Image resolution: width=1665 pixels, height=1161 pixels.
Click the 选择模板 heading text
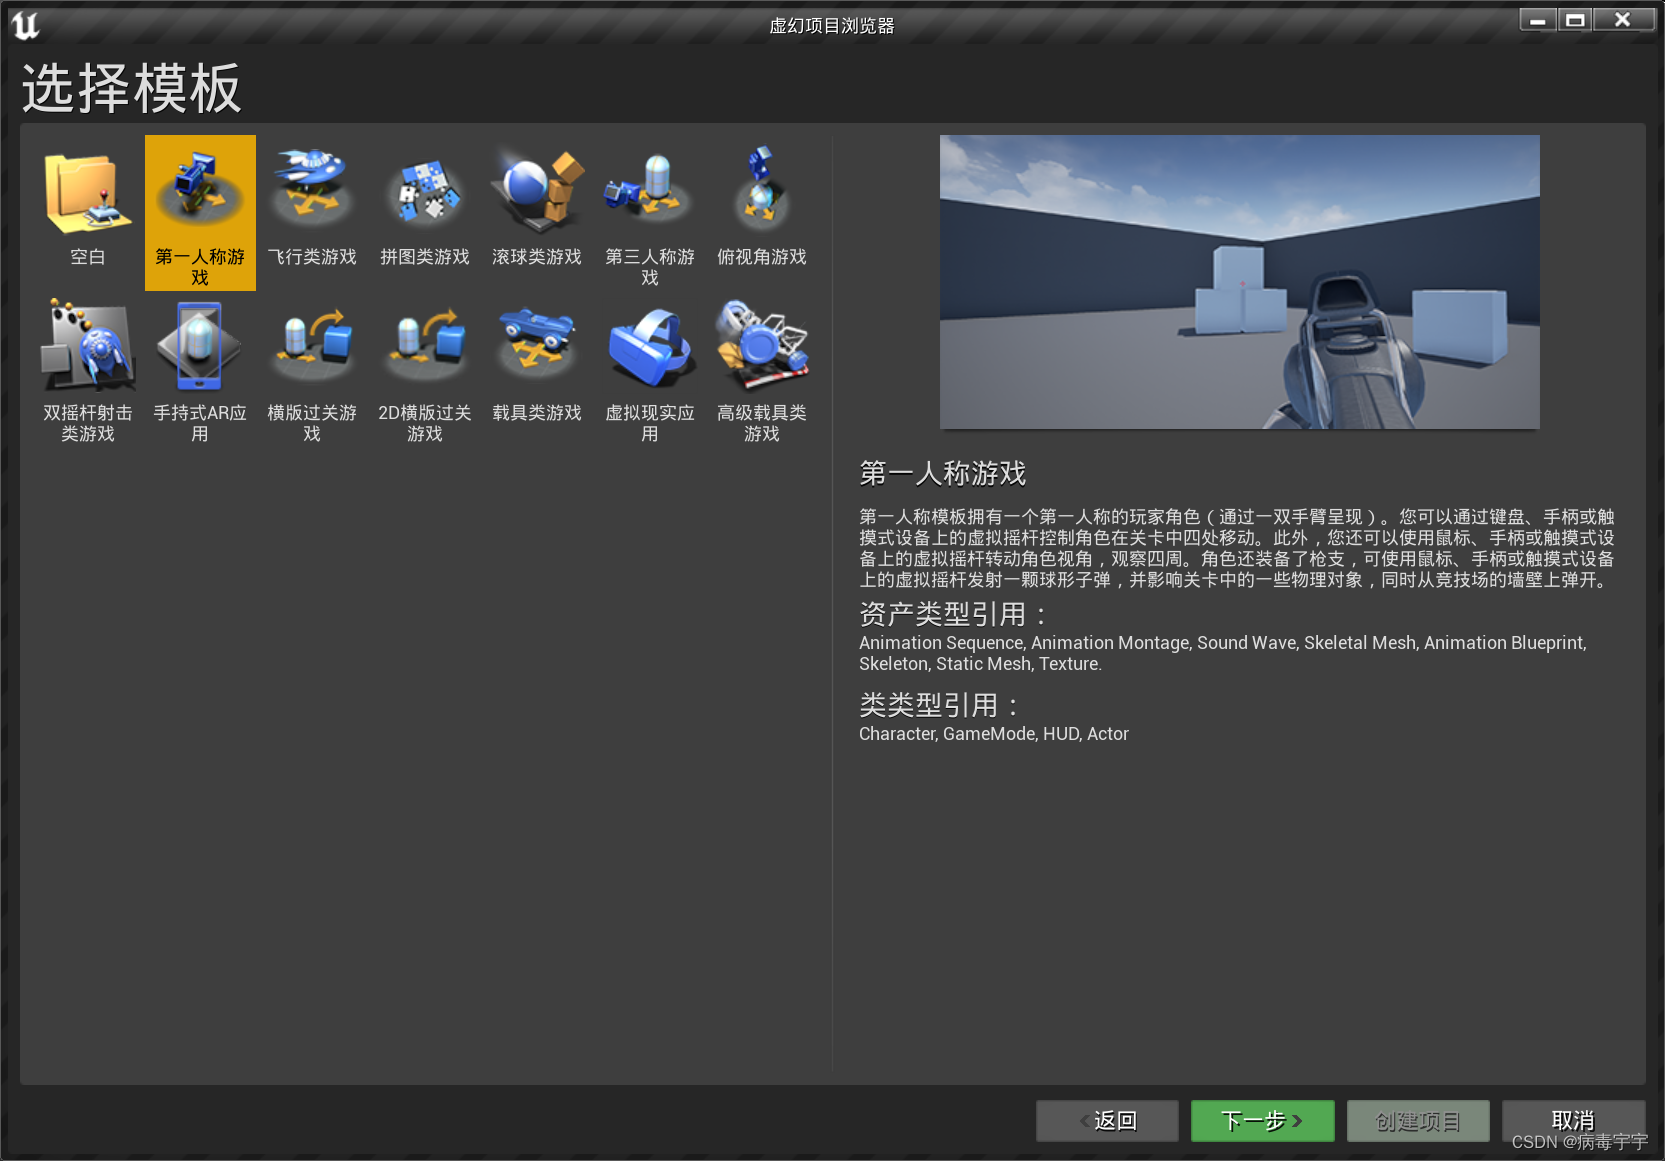click(132, 88)
